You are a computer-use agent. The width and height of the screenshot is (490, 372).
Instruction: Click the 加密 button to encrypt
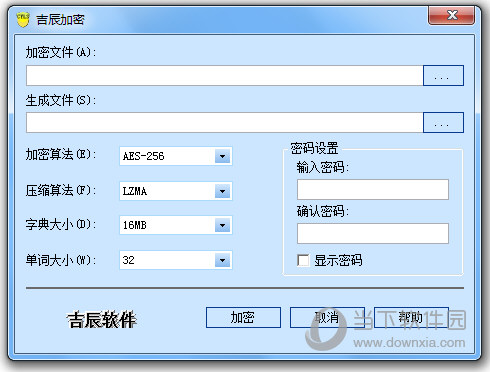[x=243, y=317]
